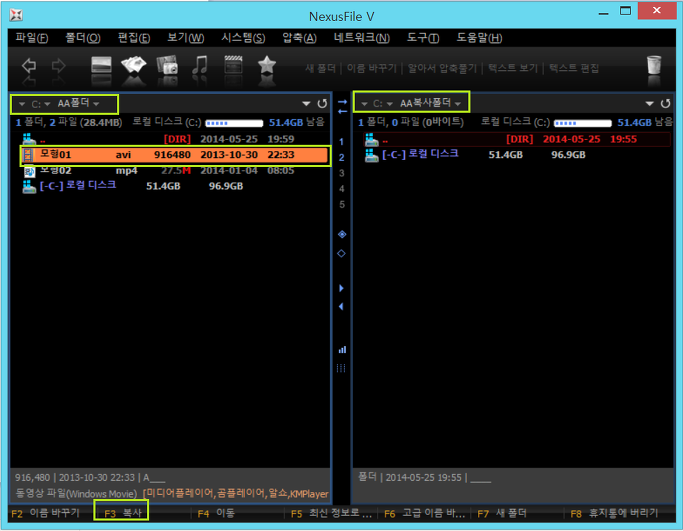Screen dimensions: 683x531
Task: Open the 보기(W) menu
Action: pos(186,38)
